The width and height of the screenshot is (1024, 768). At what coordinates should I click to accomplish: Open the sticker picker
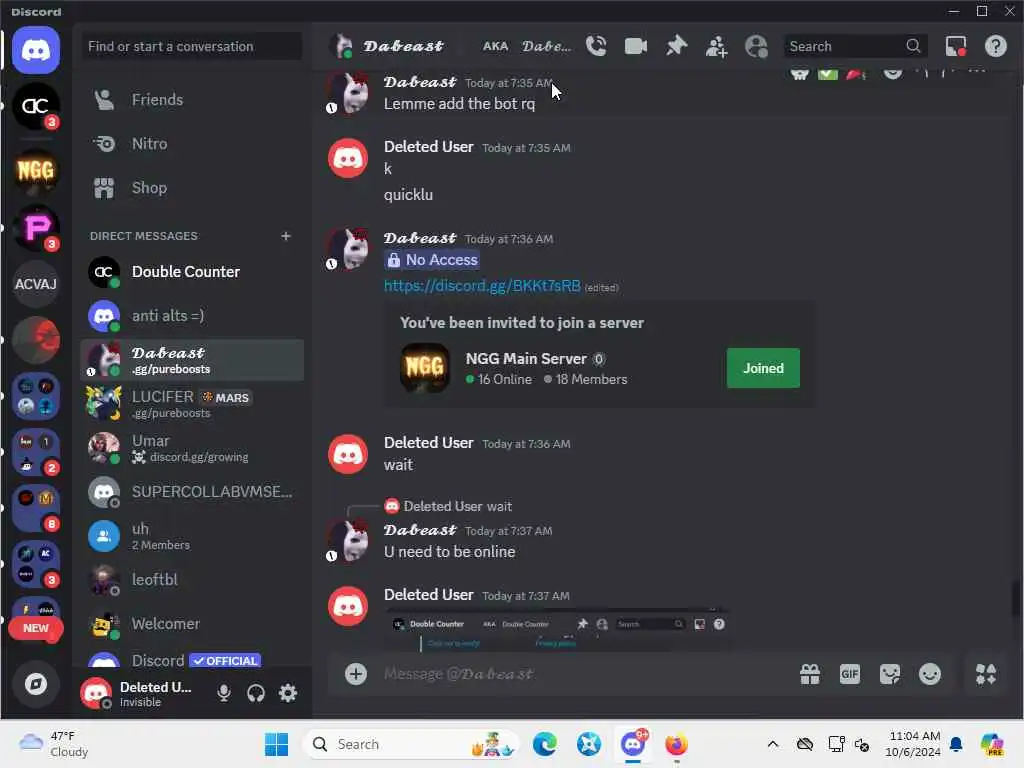889,674
